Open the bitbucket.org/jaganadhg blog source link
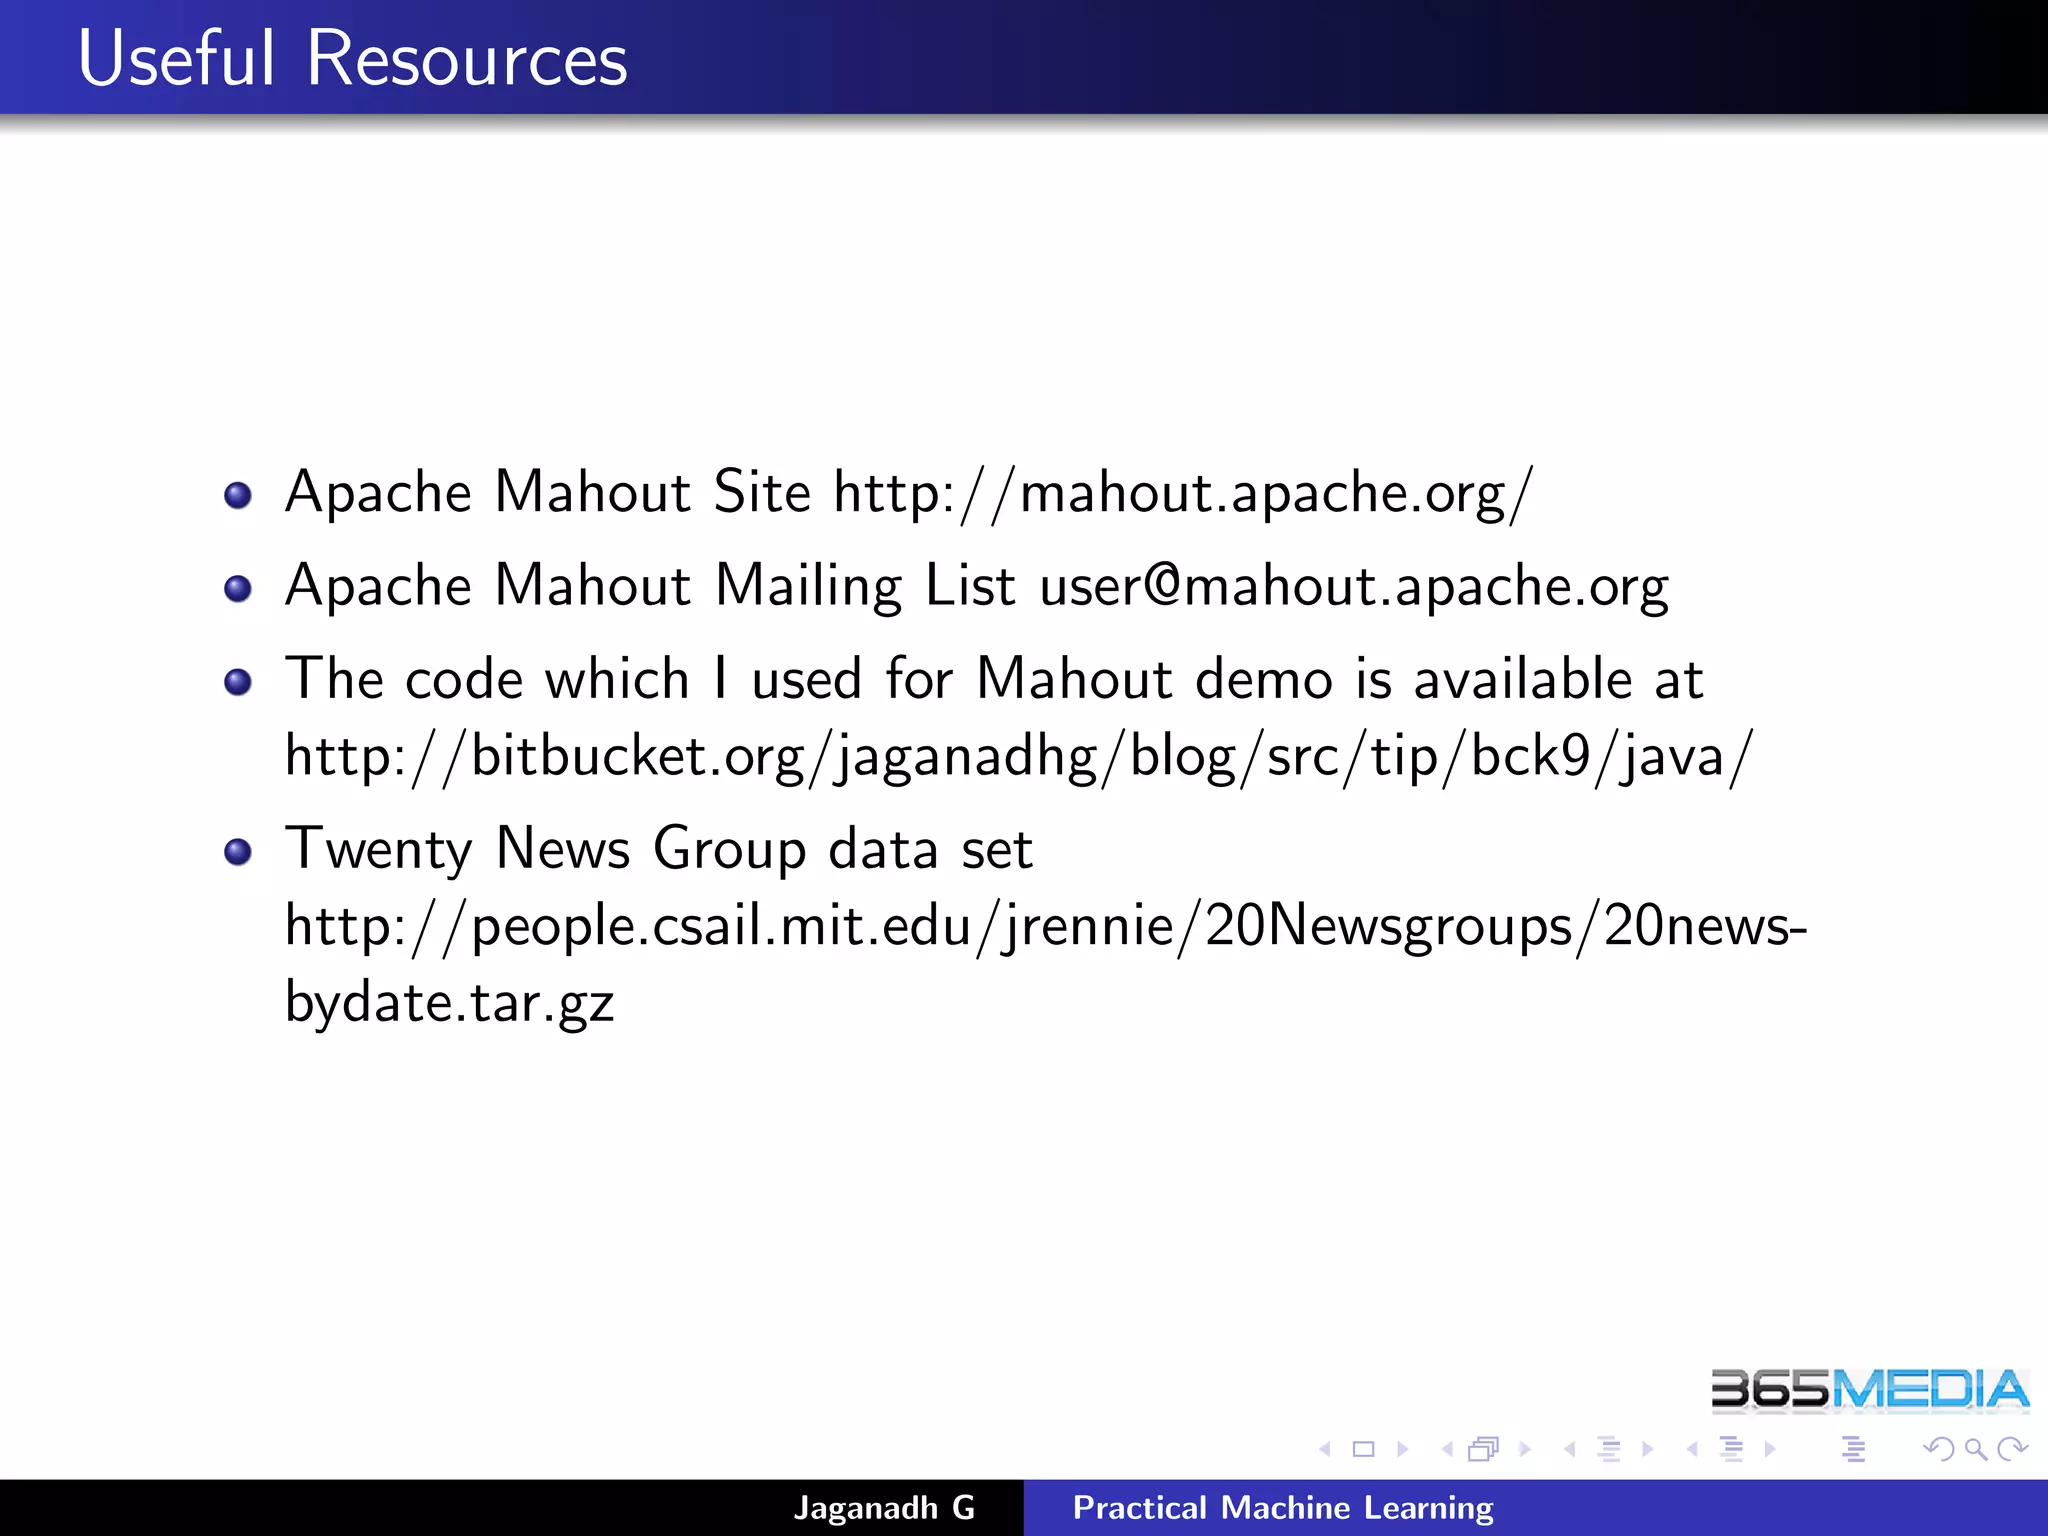The height and width of the screenshot is (1536, 2048). click(1019, 757)
